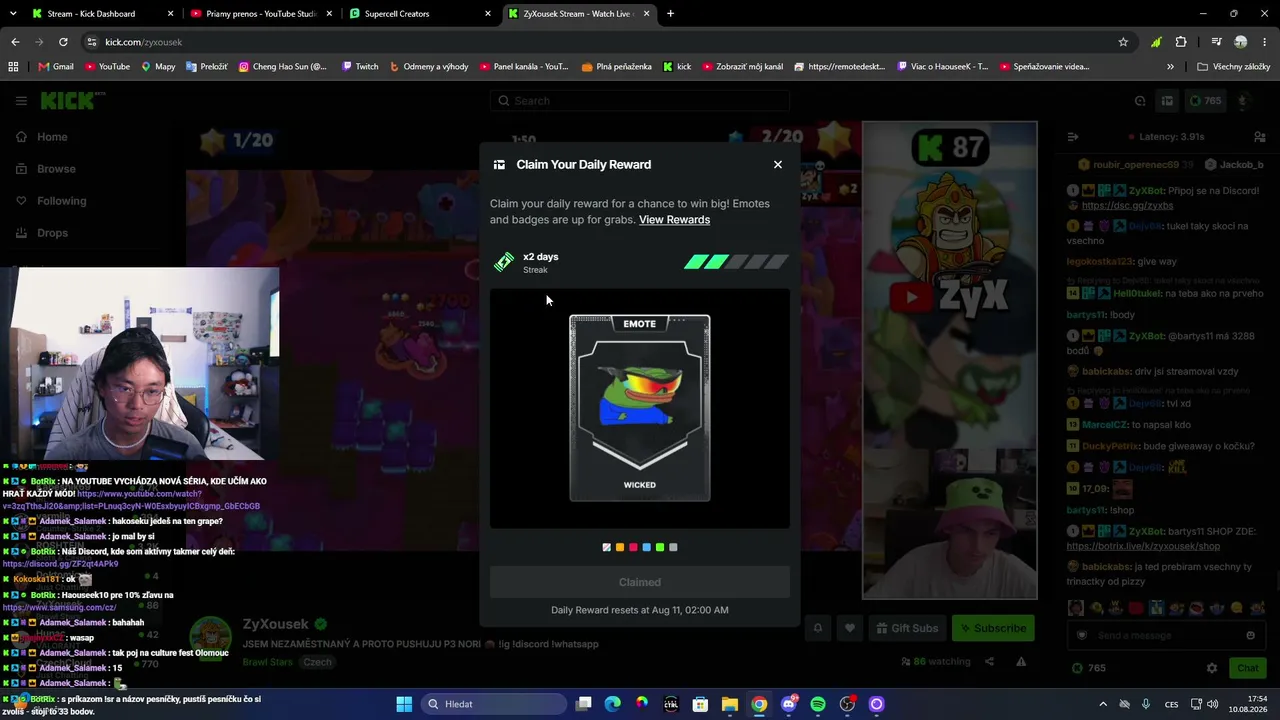Open File Explorer from the taskbar
The image size is (1280, 720).
pos(730,704)
